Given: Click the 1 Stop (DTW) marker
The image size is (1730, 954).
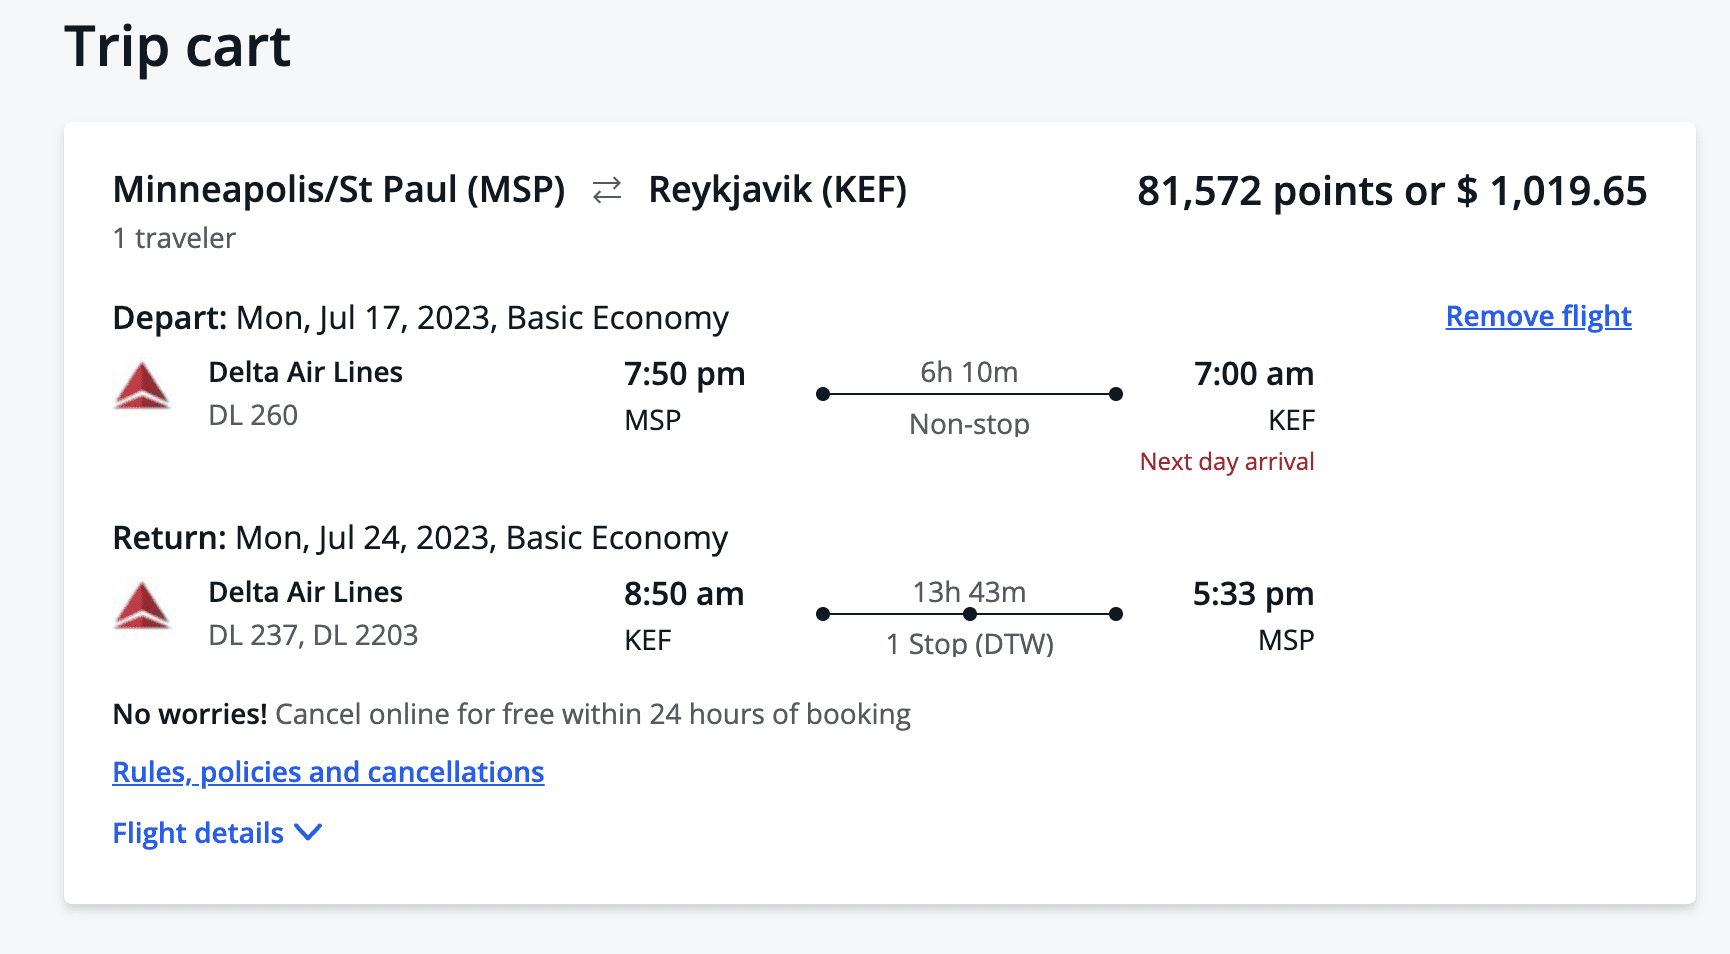Looking at the screenshot, I should point(968,644).
